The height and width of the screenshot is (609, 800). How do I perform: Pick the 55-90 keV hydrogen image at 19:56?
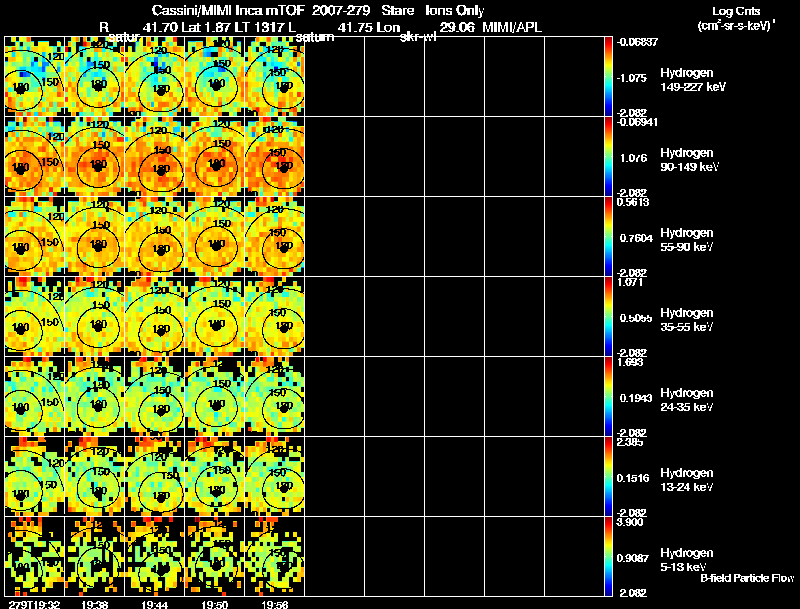274,237
